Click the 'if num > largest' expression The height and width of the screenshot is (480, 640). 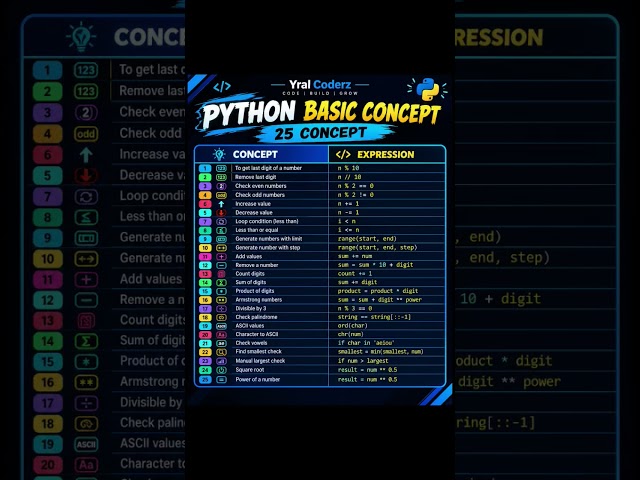(x=363, y=361)
